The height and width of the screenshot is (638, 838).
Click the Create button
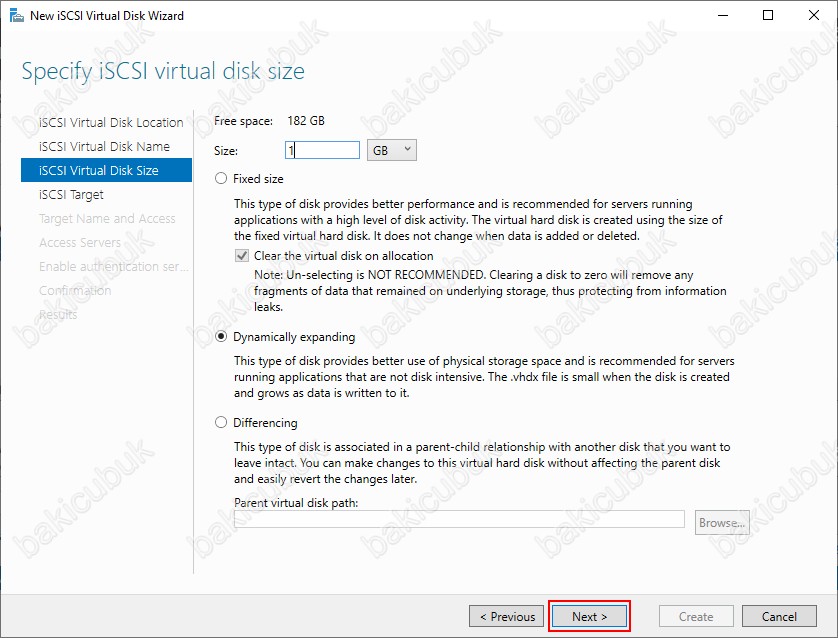(x=696, y=616)
